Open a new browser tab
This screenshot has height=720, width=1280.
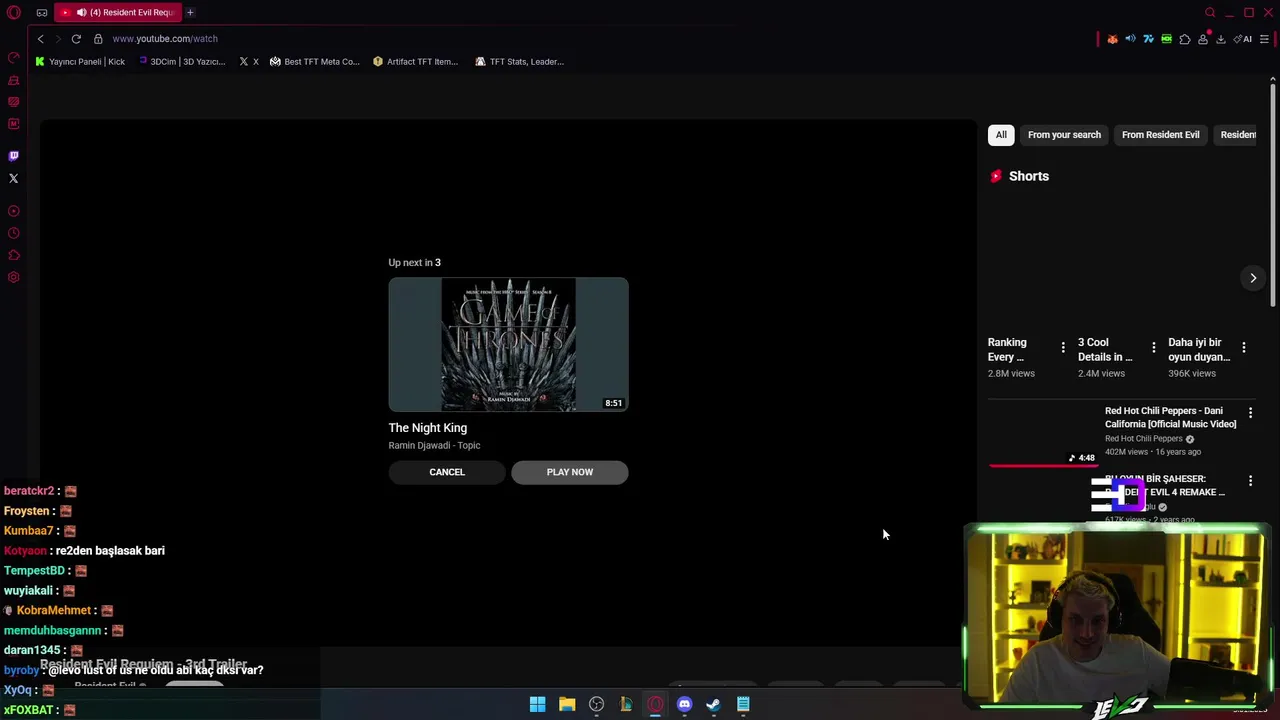pos(190,12)
